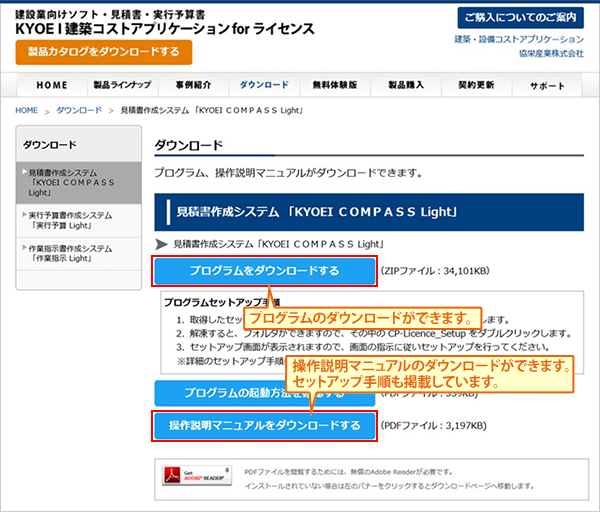
Task: Click the KYOEI 建築コストアプリケーション for ライセンス site title
Action: pos(165,29)
